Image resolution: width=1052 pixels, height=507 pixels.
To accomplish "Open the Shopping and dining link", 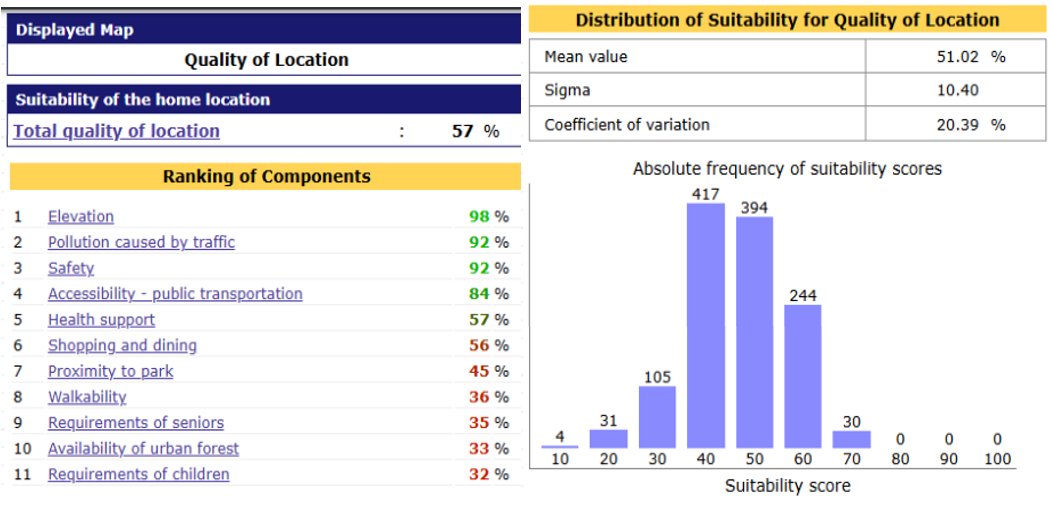I will tap(122, 346).
